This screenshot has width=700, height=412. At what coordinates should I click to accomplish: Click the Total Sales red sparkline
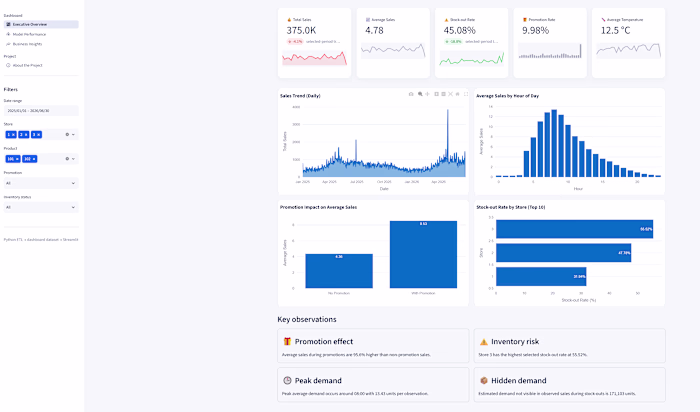[x=314, y=58]
